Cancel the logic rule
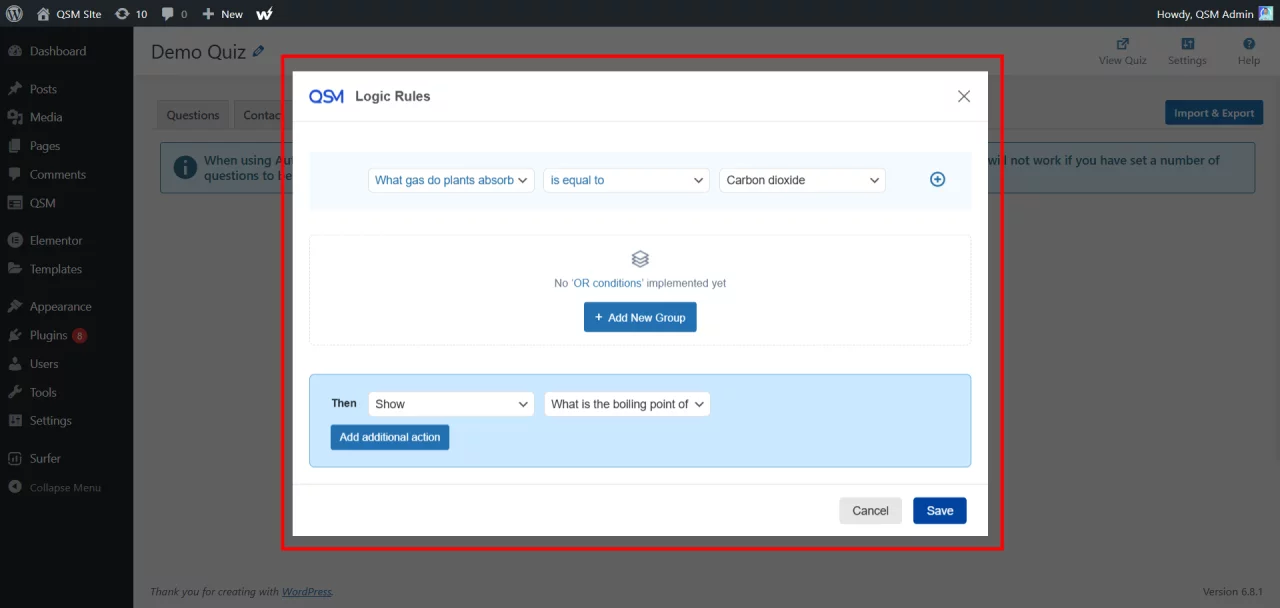Screen dimensions: 1280x608 (871, 510)
